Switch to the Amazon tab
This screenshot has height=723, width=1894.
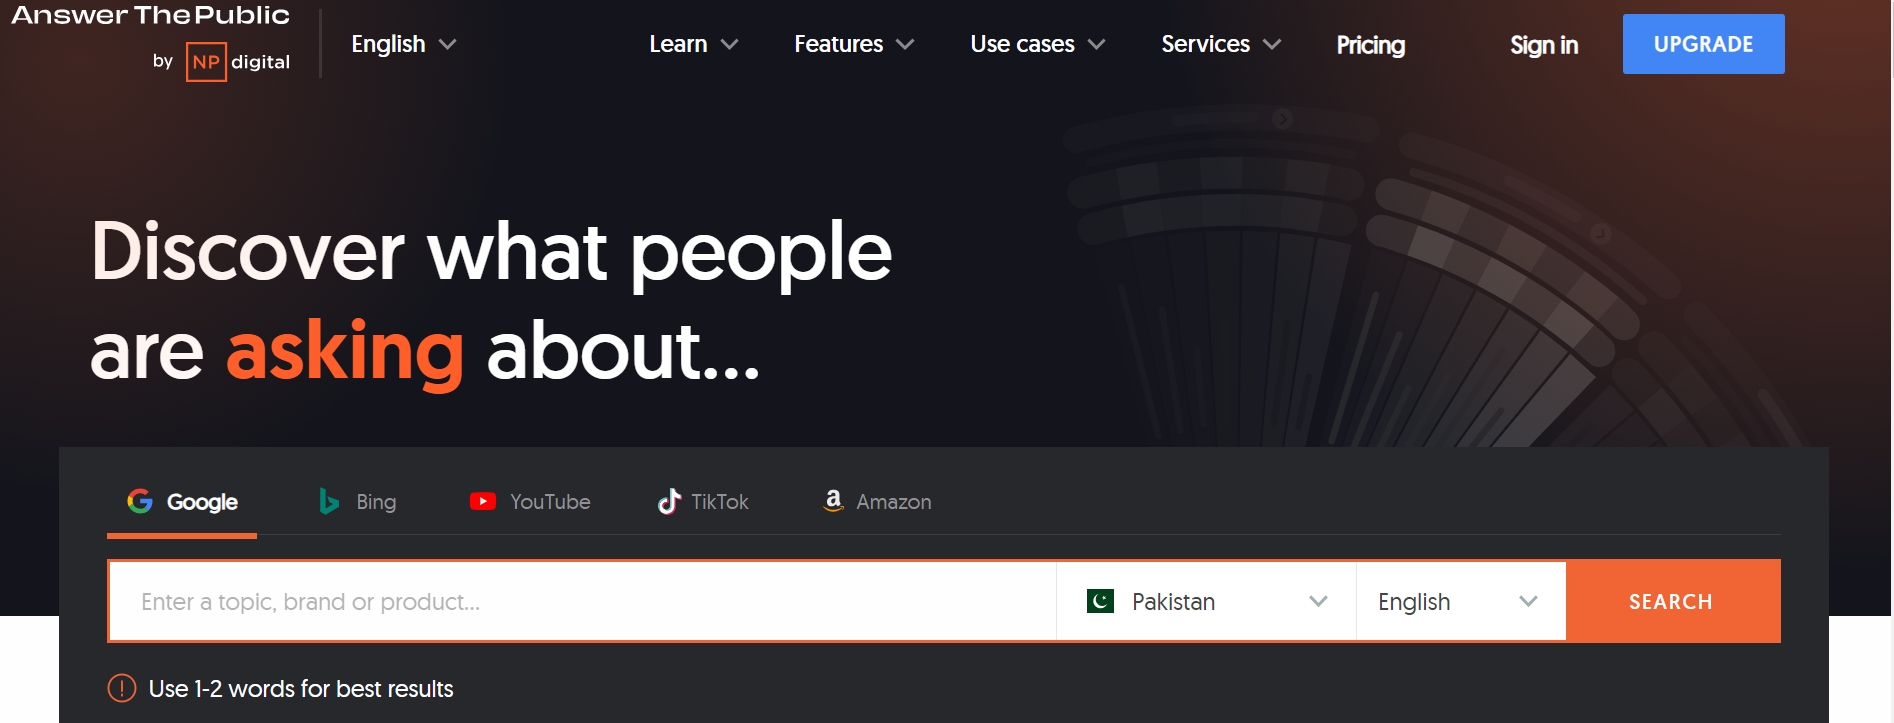click(x=877, y=502)
